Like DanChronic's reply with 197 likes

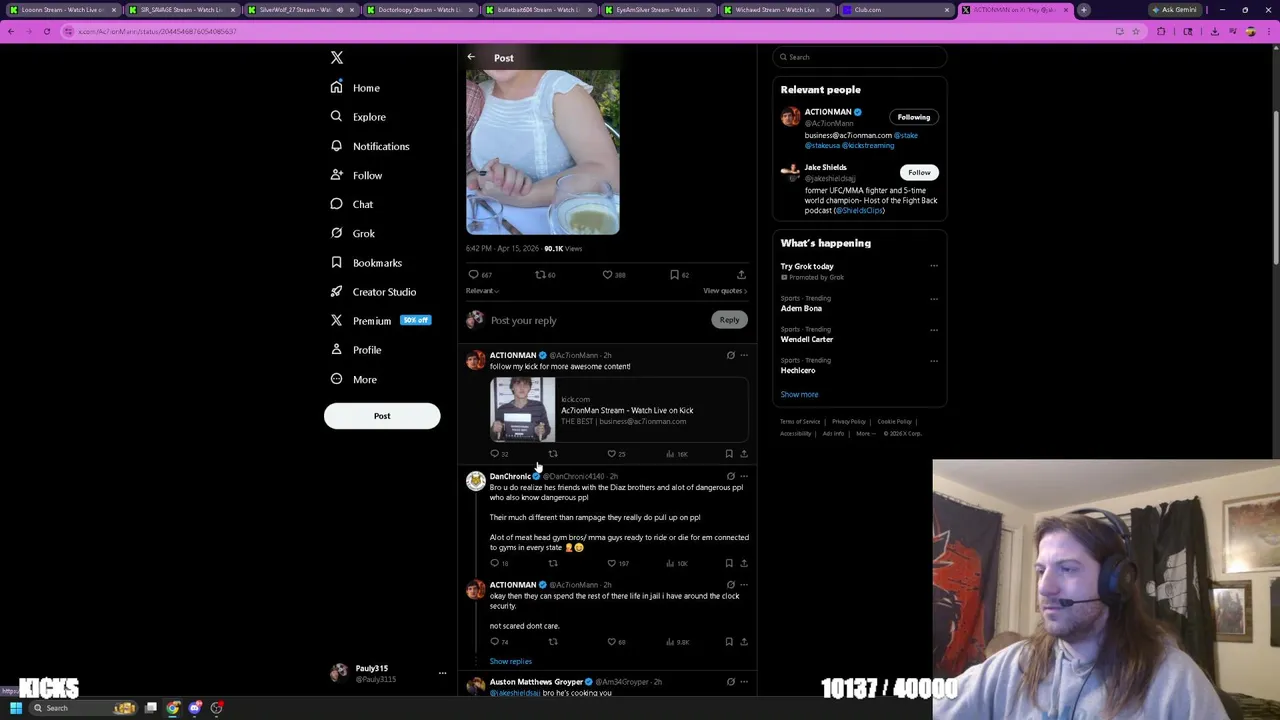tap(618, 564)
